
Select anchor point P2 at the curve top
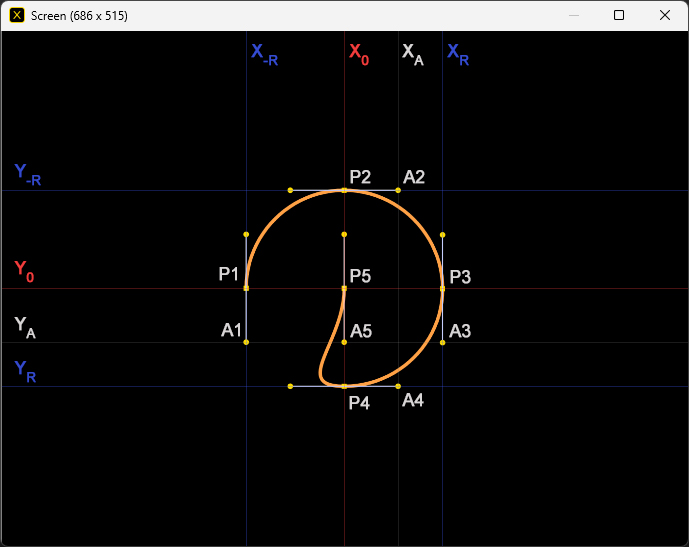[x=344, y=190]
